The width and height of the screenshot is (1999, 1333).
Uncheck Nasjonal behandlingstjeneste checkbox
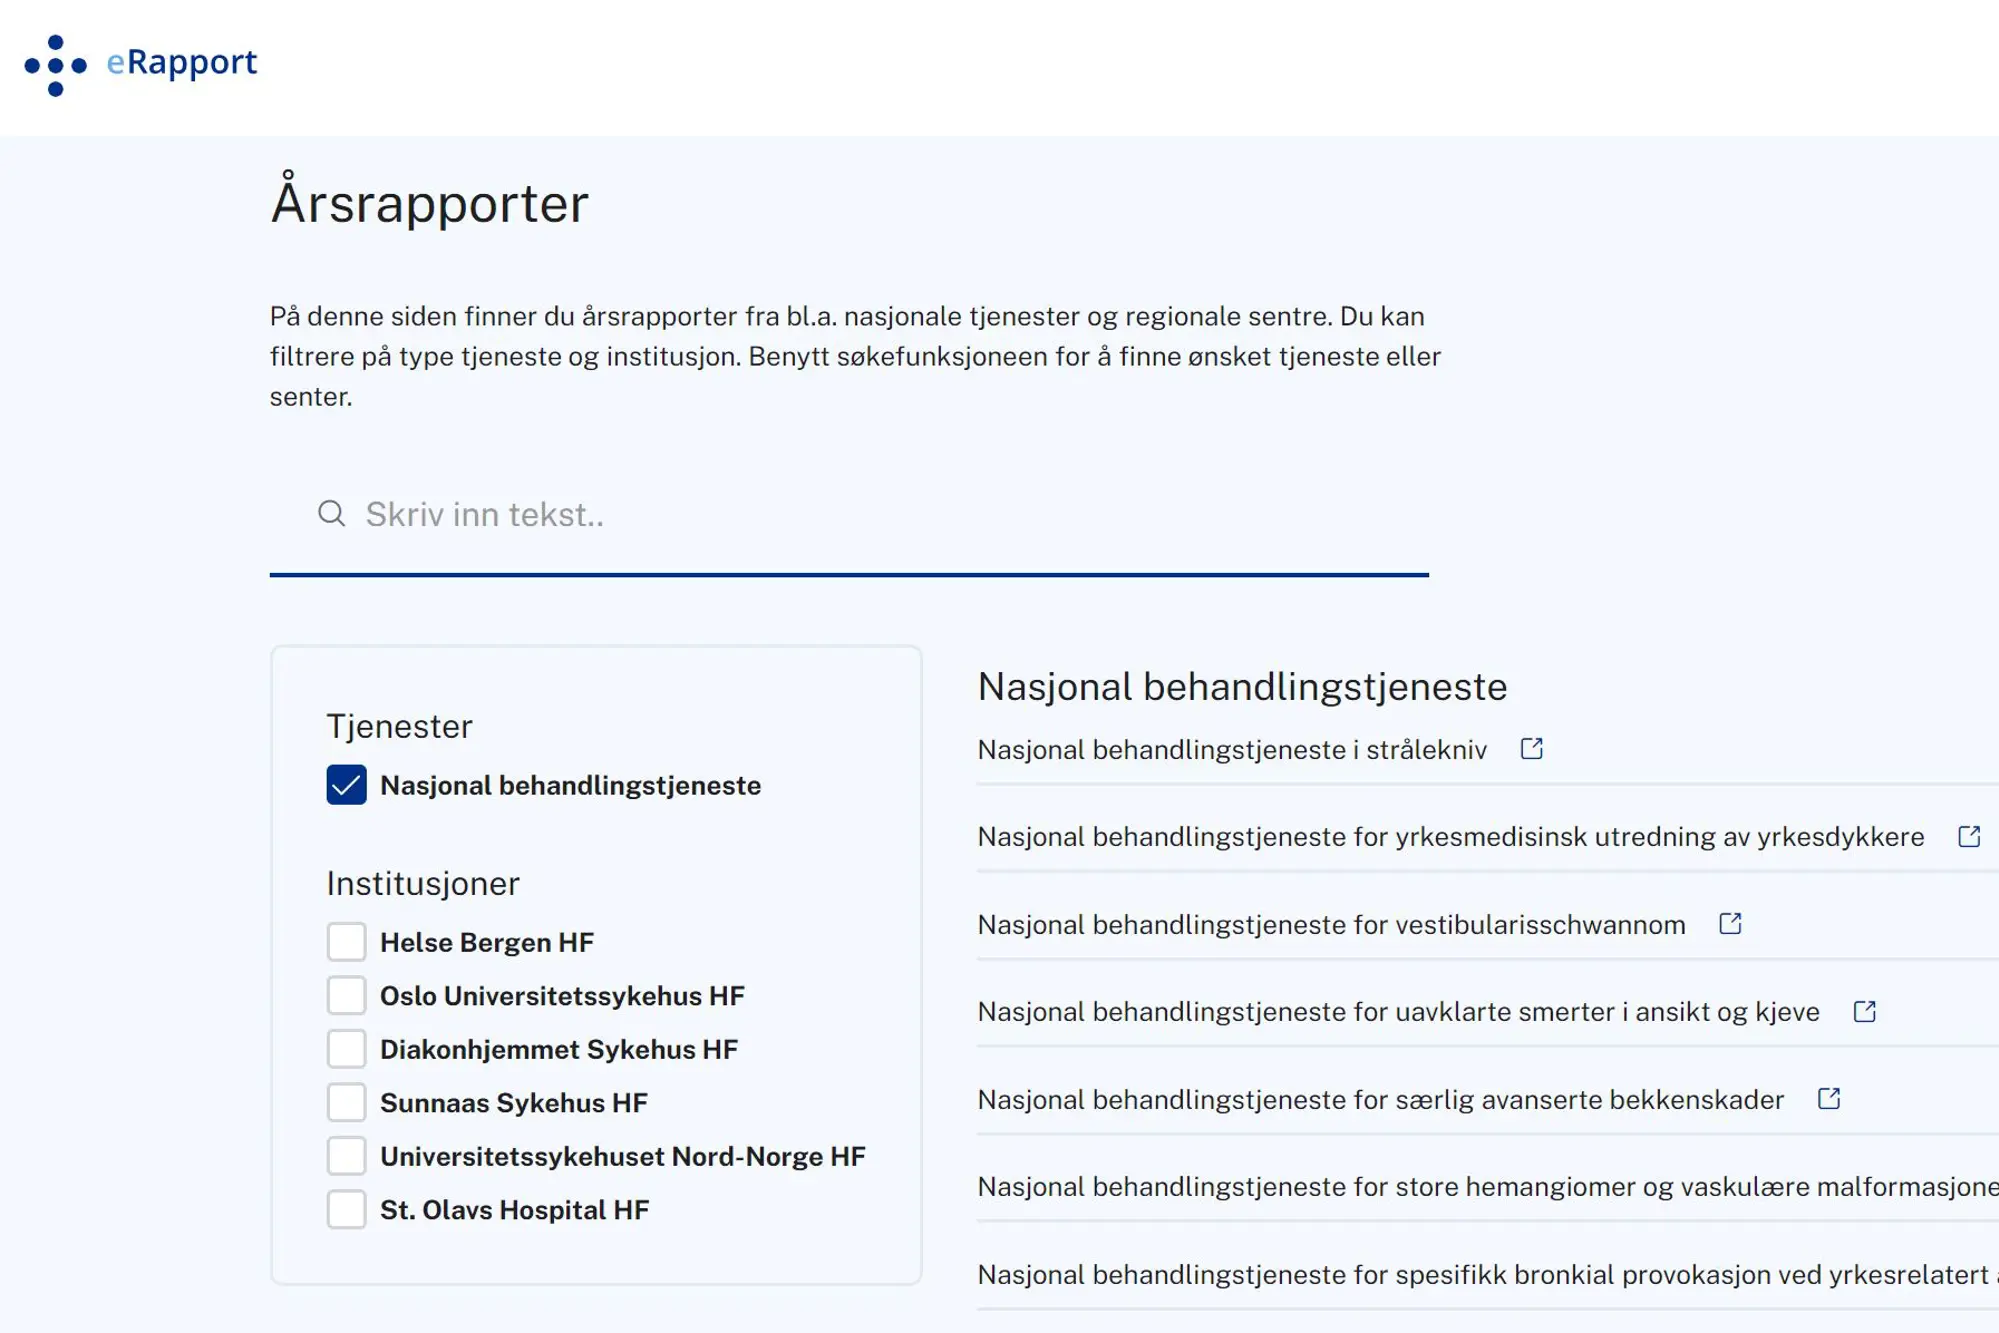(346, 785)
